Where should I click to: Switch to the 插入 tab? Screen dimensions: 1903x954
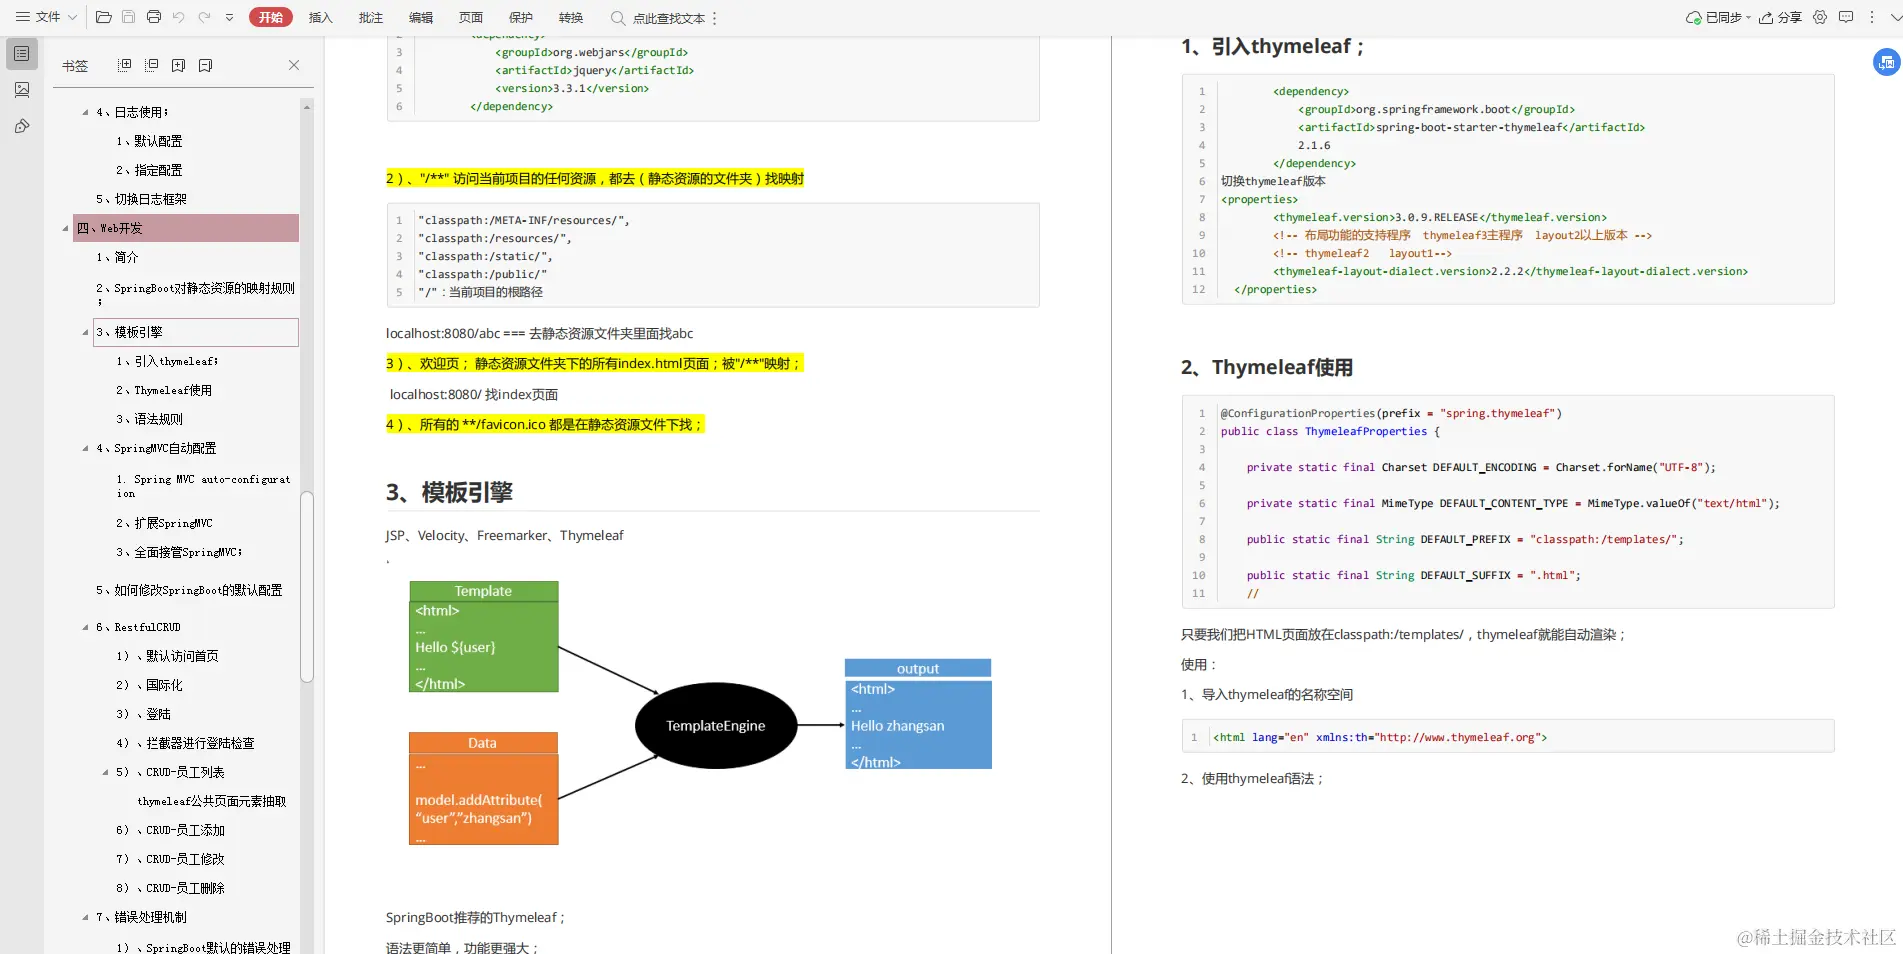coord(320,17)
